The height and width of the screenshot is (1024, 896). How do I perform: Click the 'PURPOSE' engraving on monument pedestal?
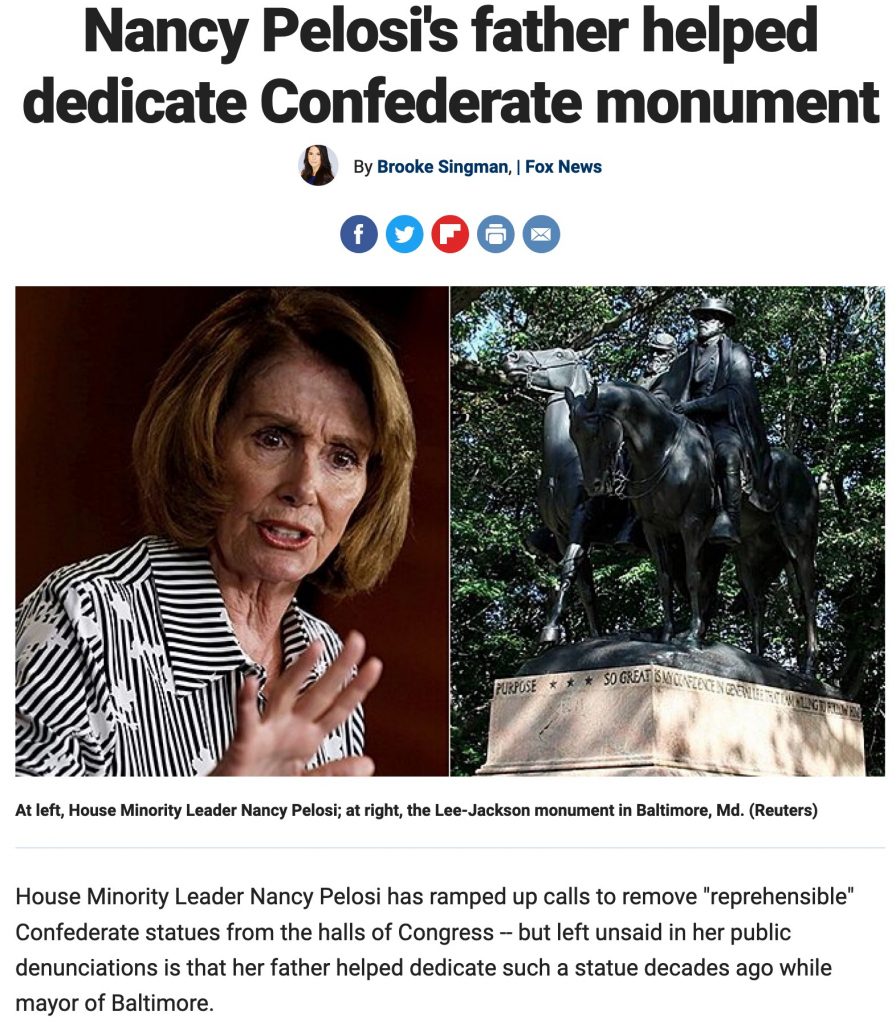[516, 687]
